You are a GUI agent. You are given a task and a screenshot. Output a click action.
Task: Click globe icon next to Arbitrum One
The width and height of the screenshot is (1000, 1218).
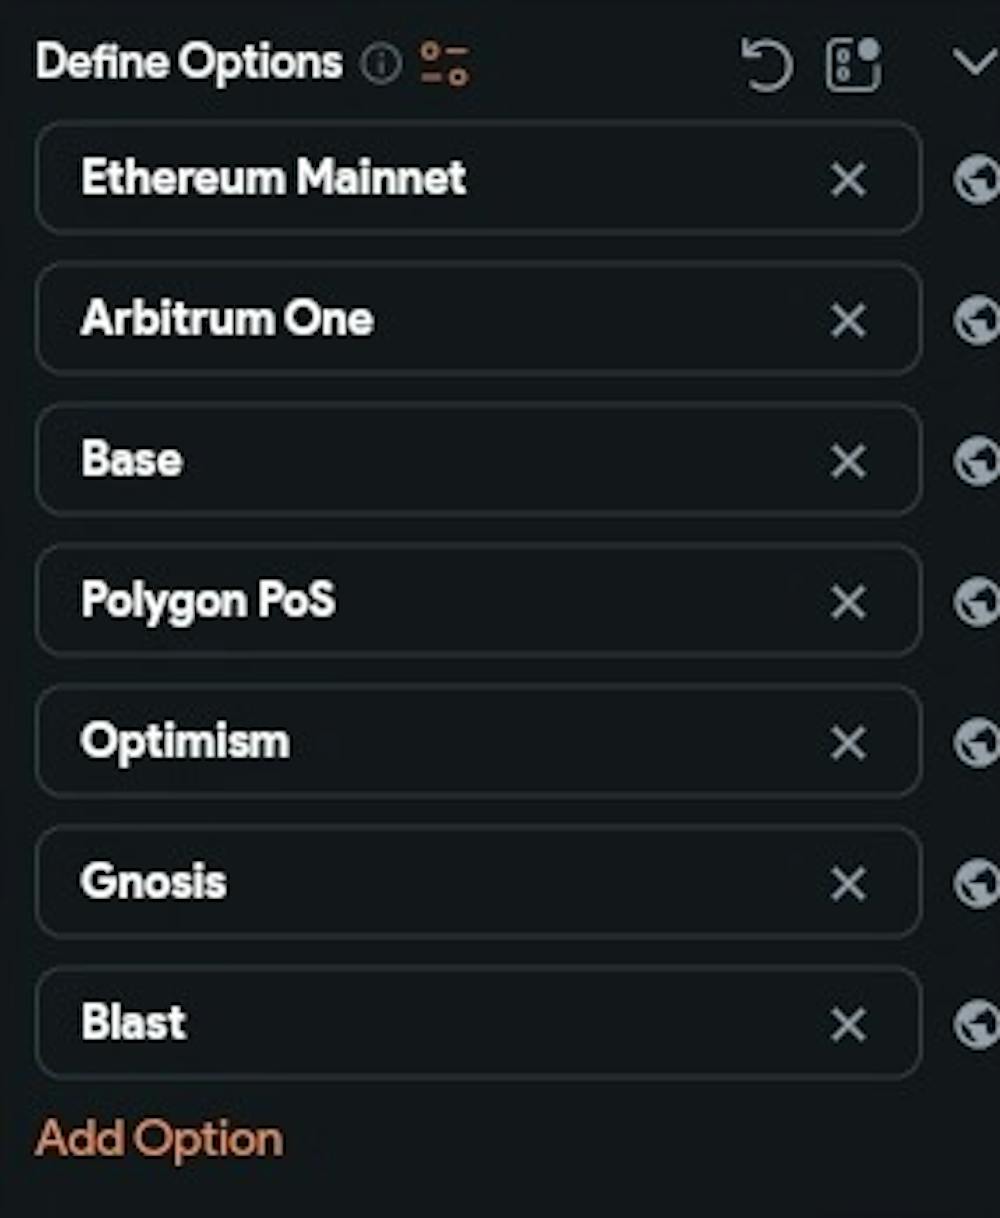[976, 321]
